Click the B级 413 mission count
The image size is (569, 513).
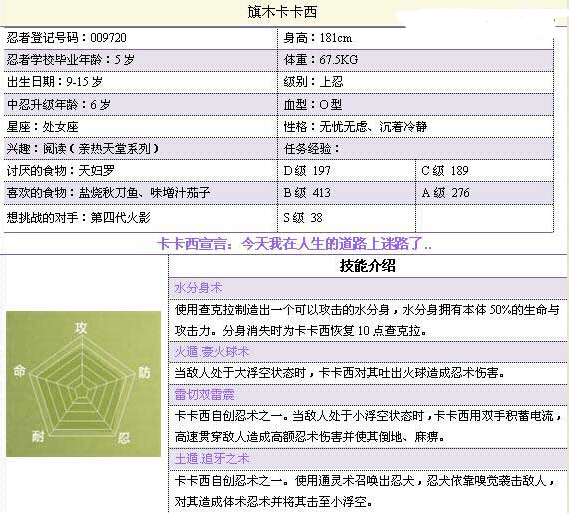point(307,193)
